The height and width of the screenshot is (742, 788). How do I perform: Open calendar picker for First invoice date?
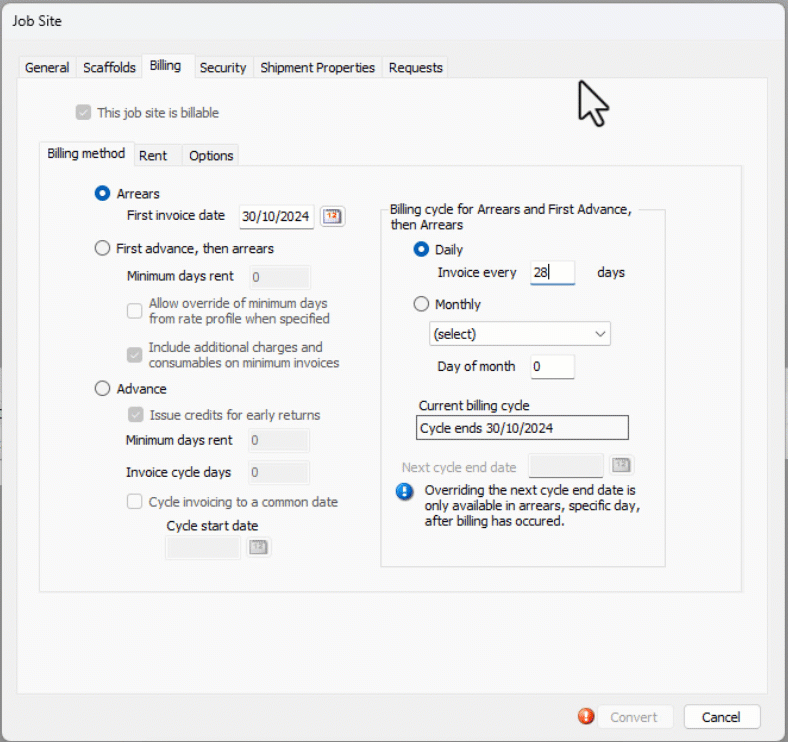click(x=332, y=216)
